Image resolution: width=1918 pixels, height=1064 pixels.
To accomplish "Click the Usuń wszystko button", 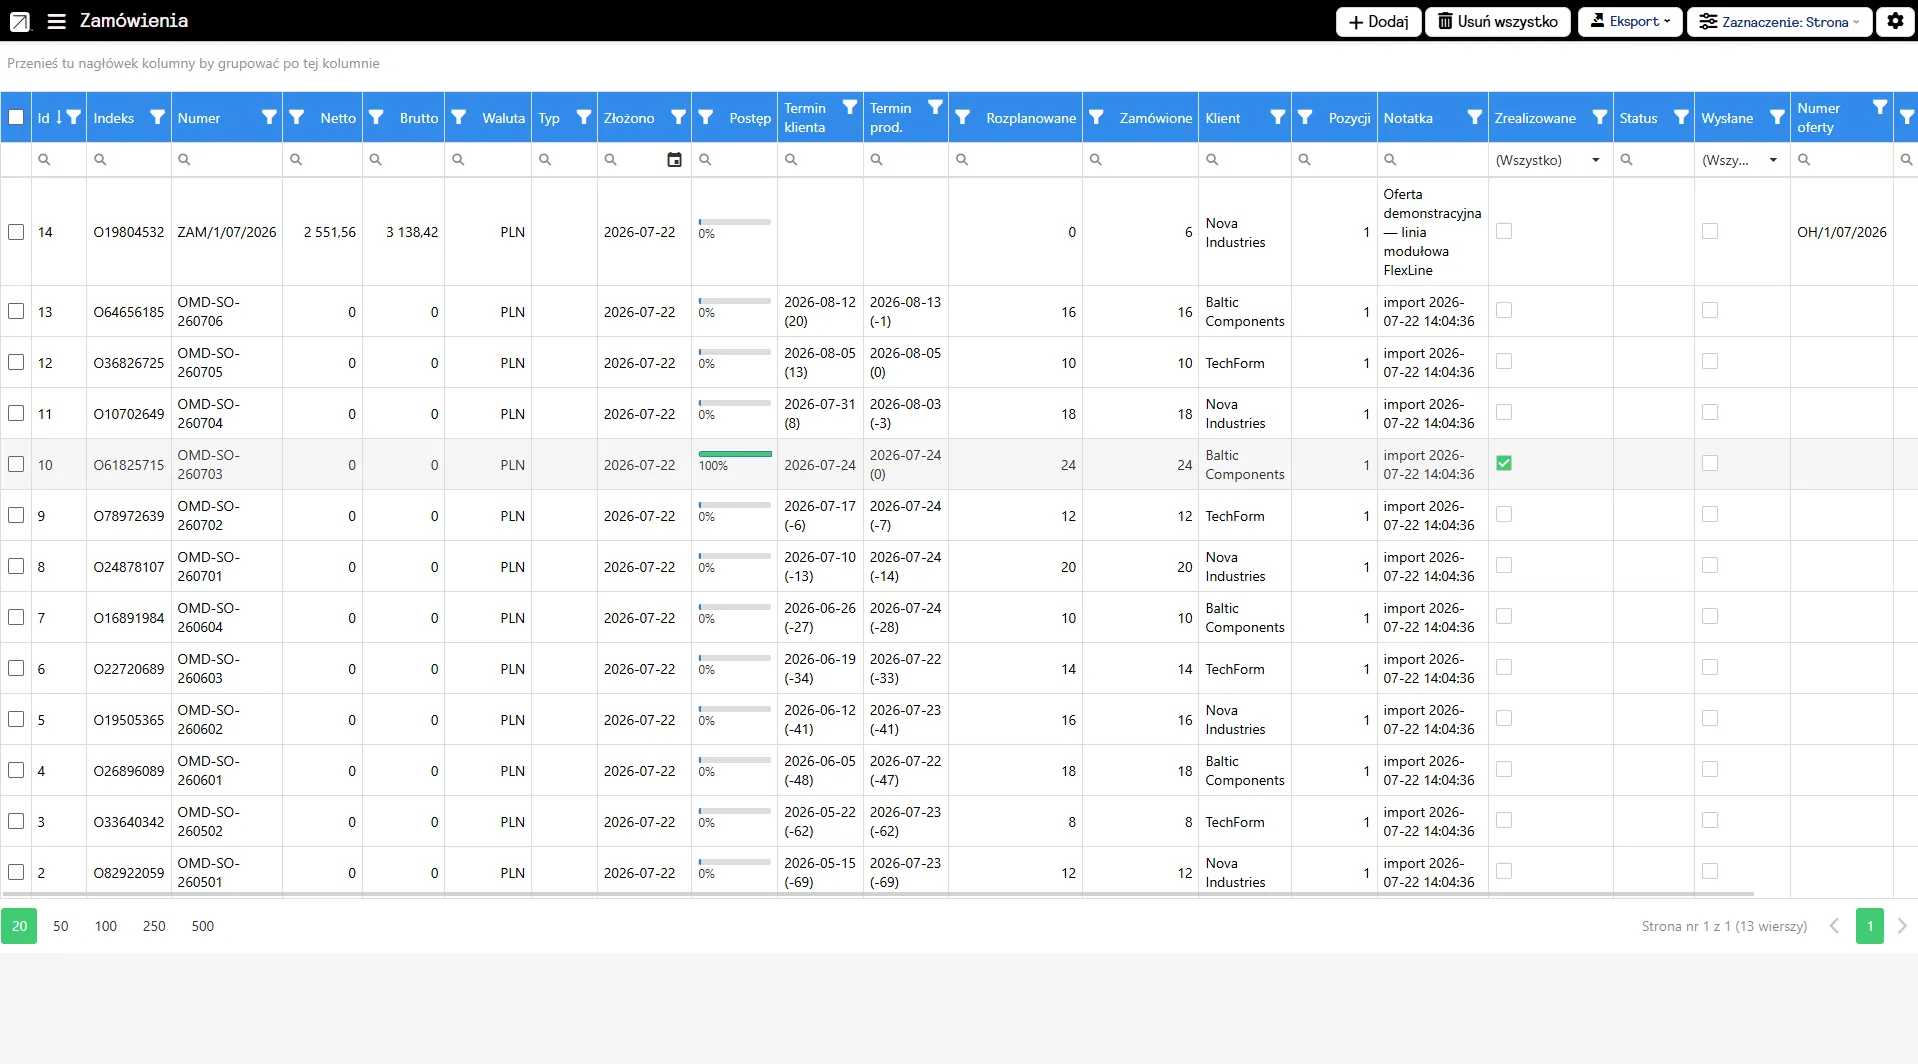I will click(x=1498, y=21).
